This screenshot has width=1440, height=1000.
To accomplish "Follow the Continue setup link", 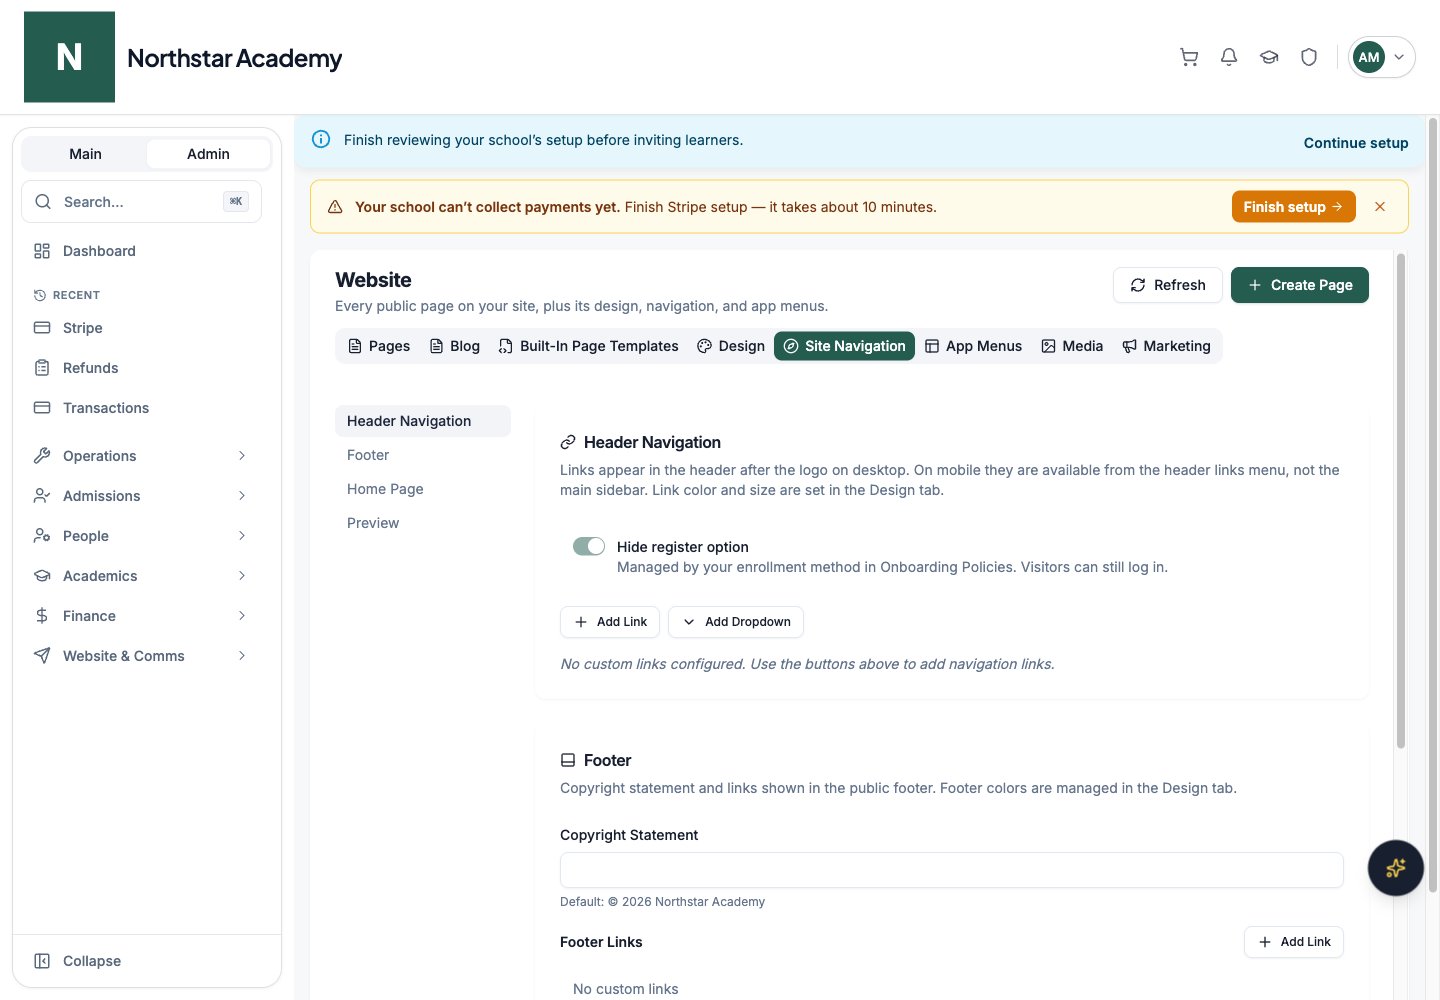I will pyautogui.click(x=1356, y=143).
